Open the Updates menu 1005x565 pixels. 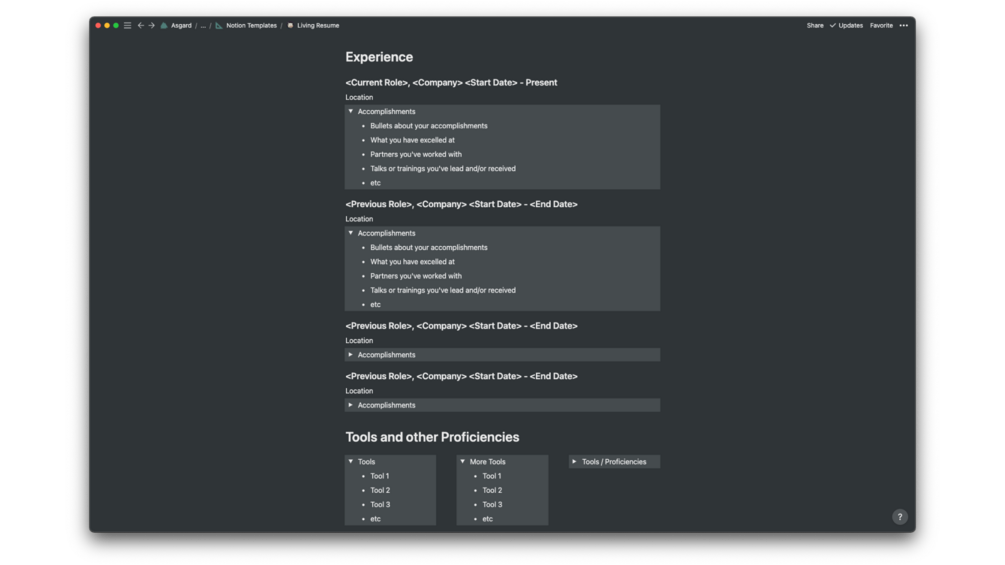[847, 26]
